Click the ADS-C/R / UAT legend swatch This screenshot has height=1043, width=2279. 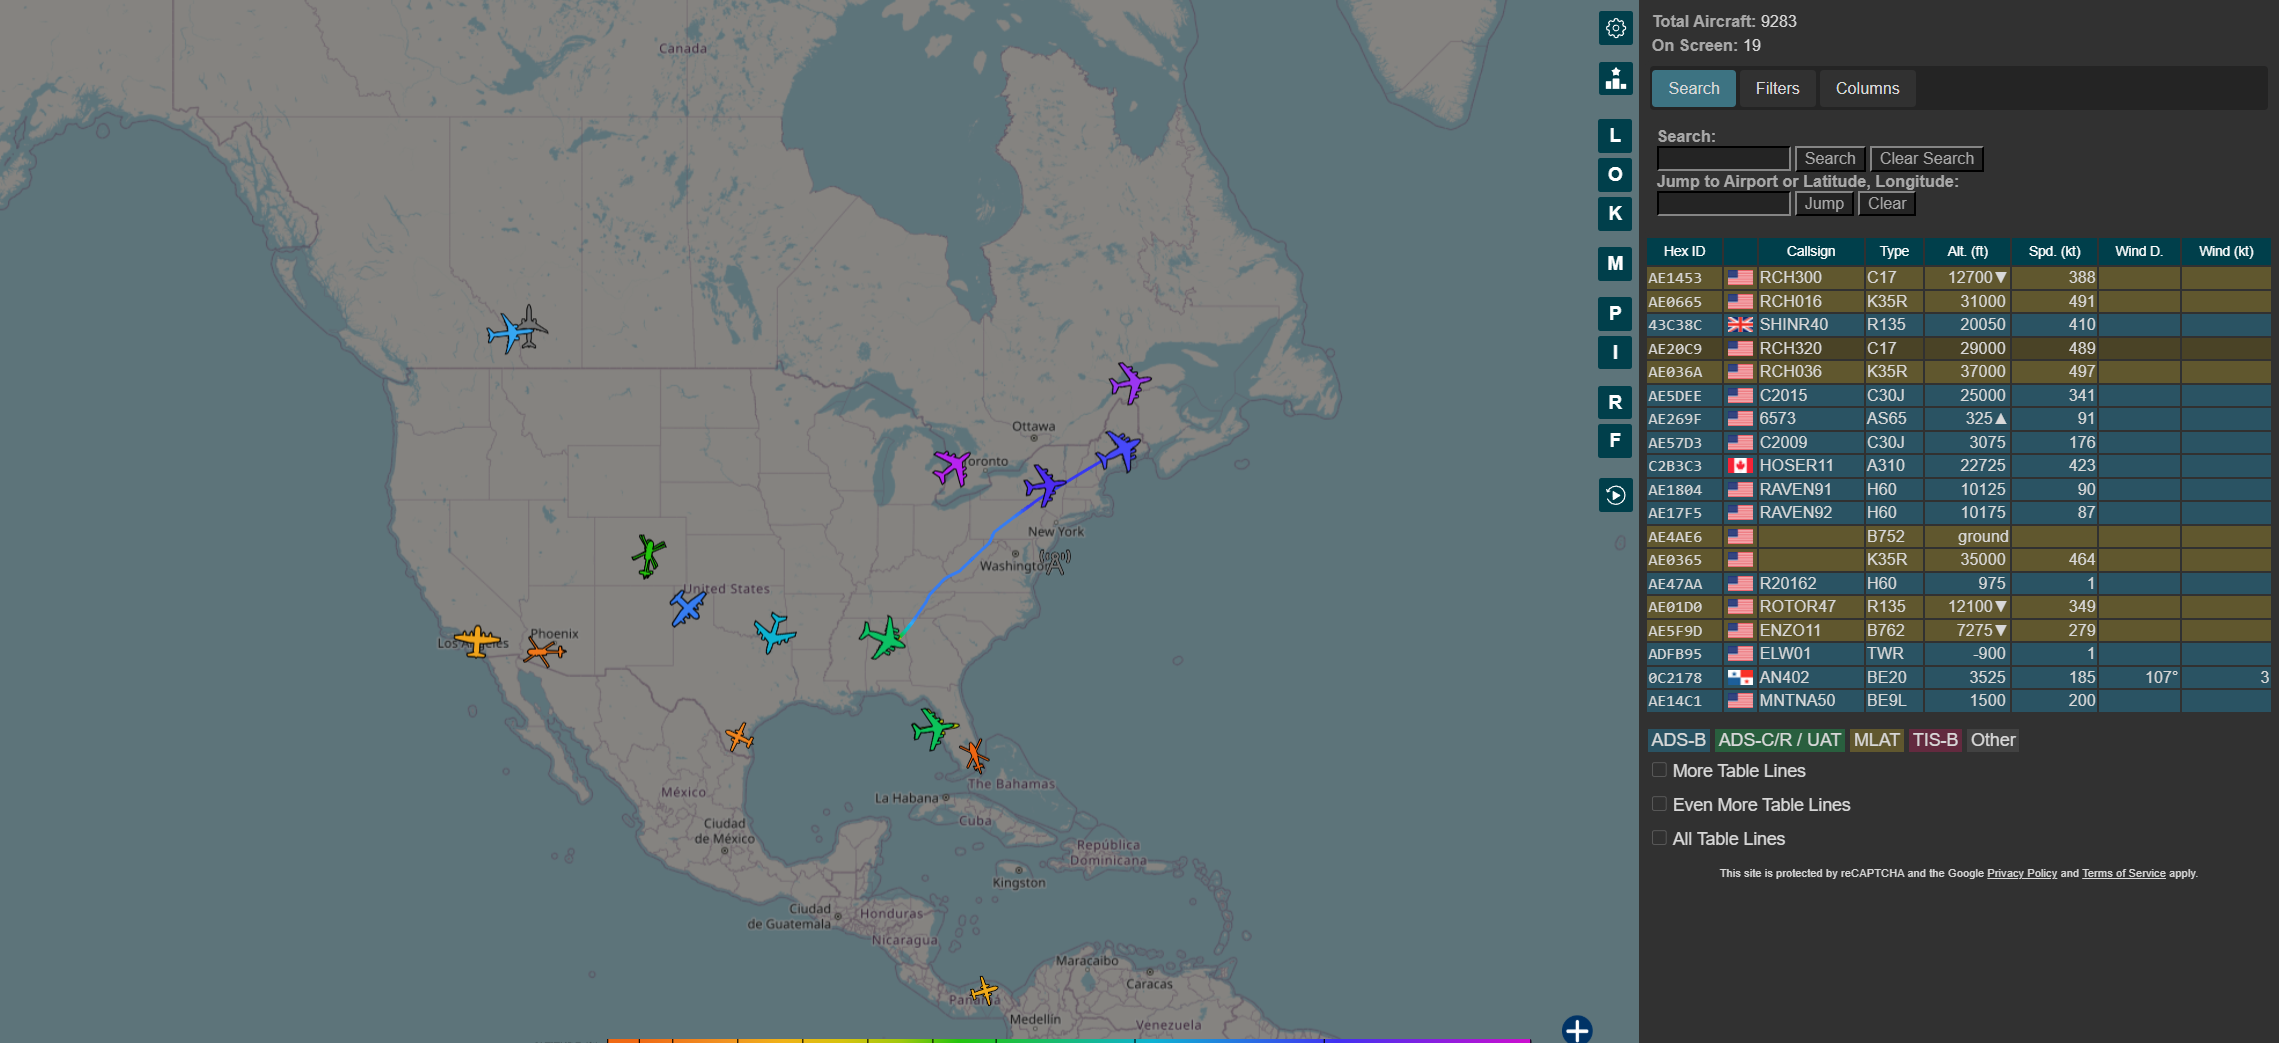[1779, 740]
